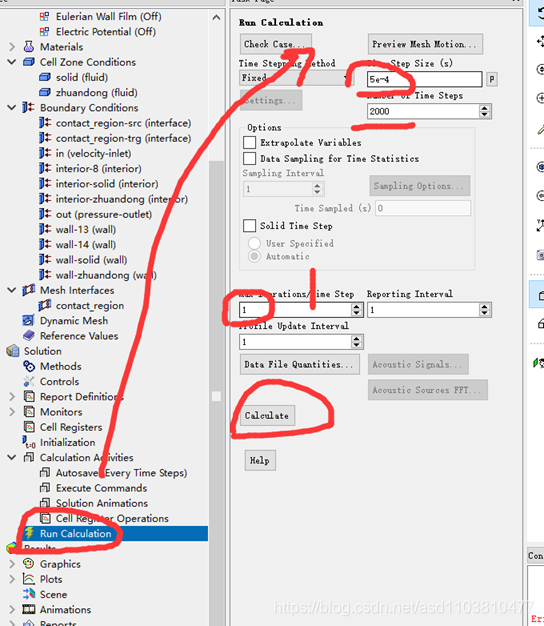
Task: Click the Controls icon
Action: click(29, 381)
